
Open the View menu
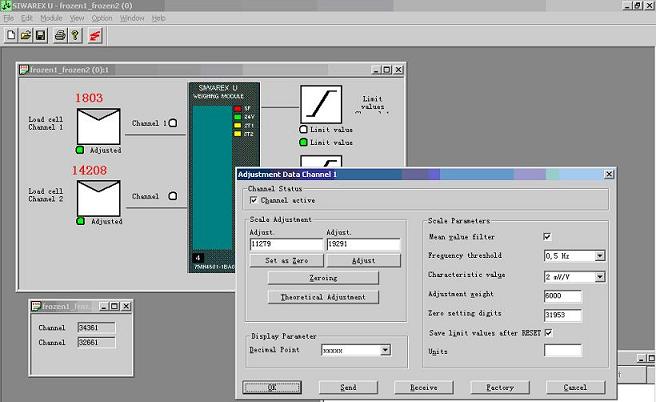(77, 18)
